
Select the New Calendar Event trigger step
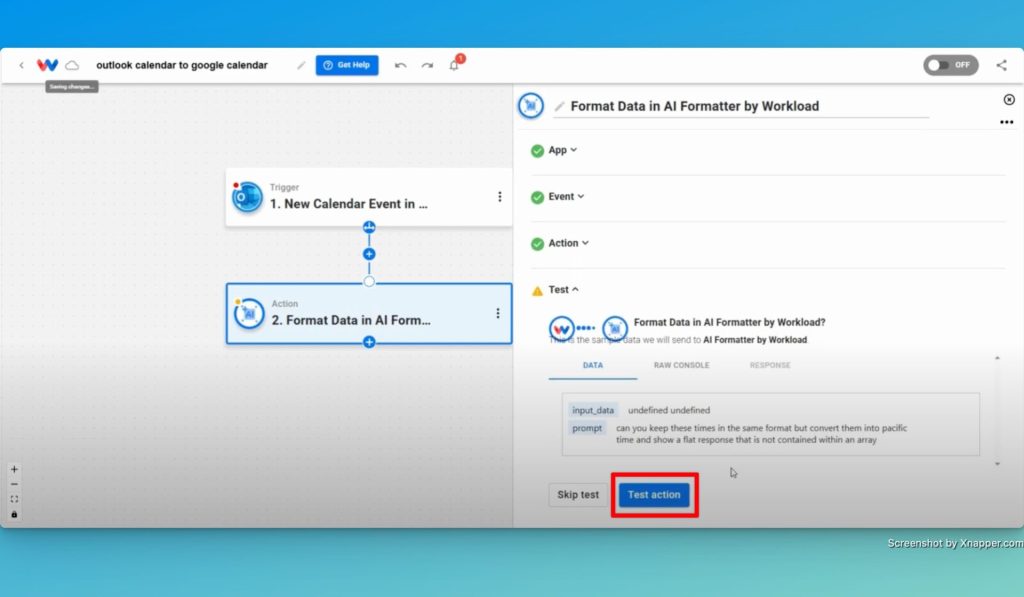point(369,197)
